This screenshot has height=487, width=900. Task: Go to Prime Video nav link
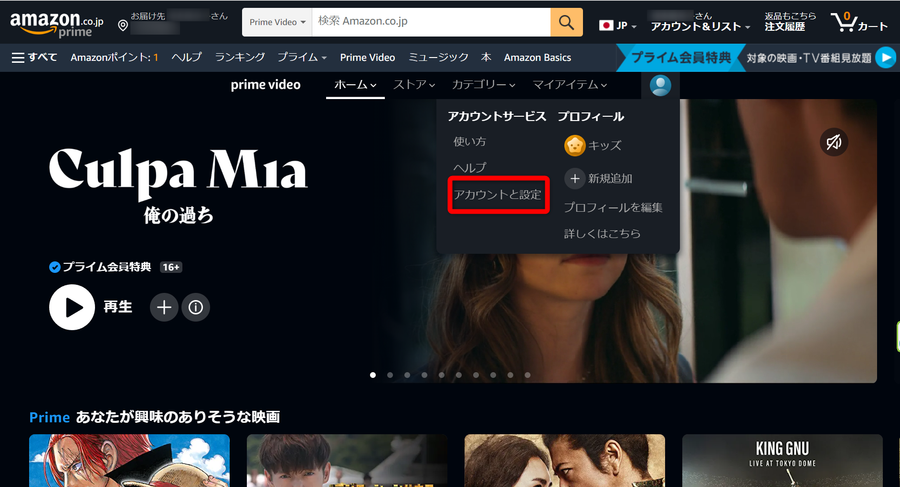tap(367, 57)
